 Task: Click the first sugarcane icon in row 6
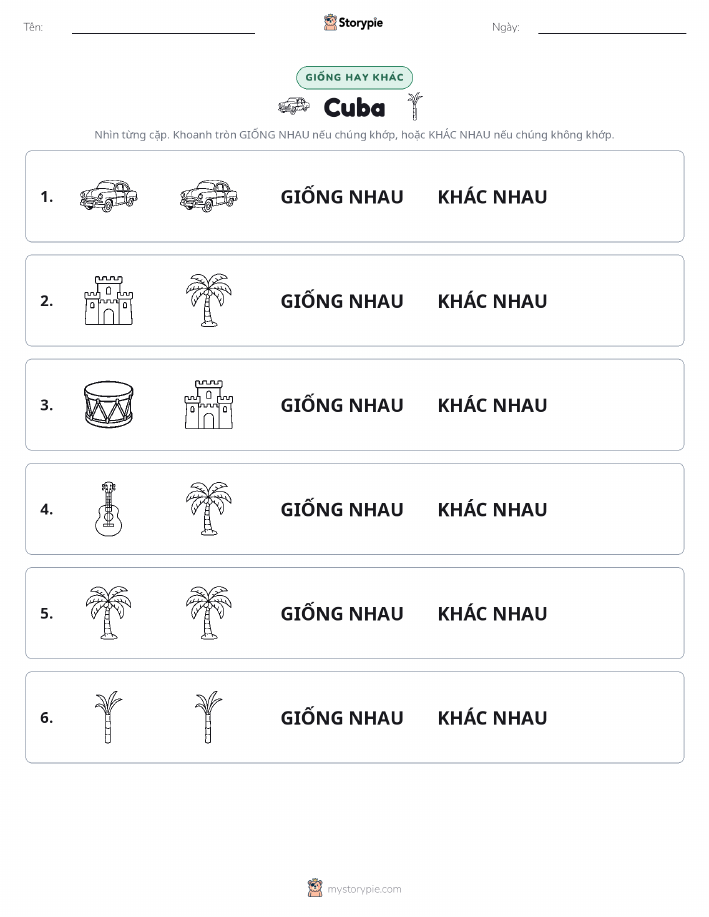(x=108, y=717)
